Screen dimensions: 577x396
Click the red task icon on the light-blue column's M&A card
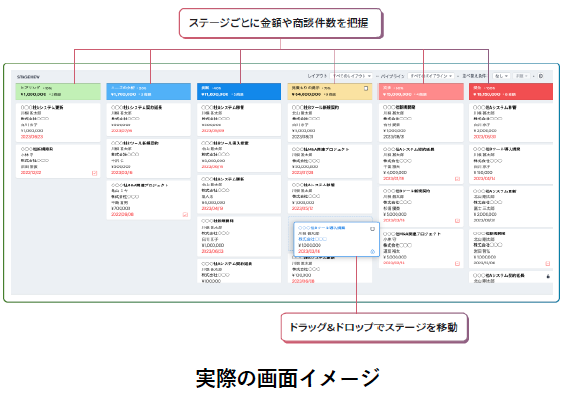tap(185, 214)
